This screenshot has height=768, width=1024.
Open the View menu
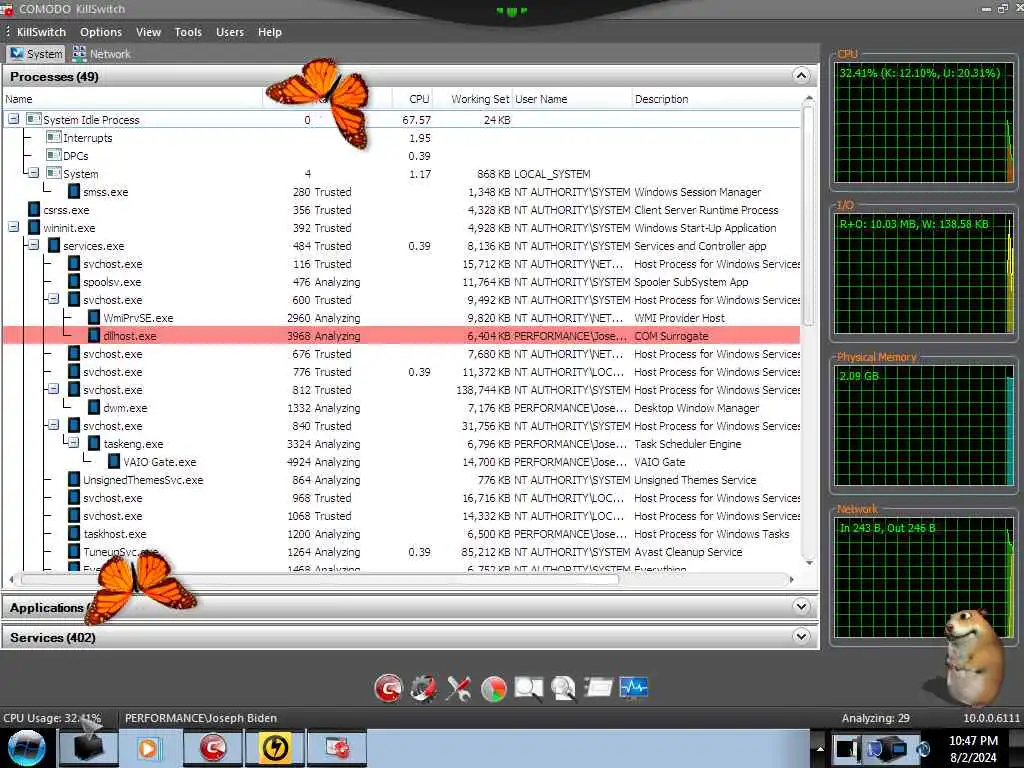(148, 32)
